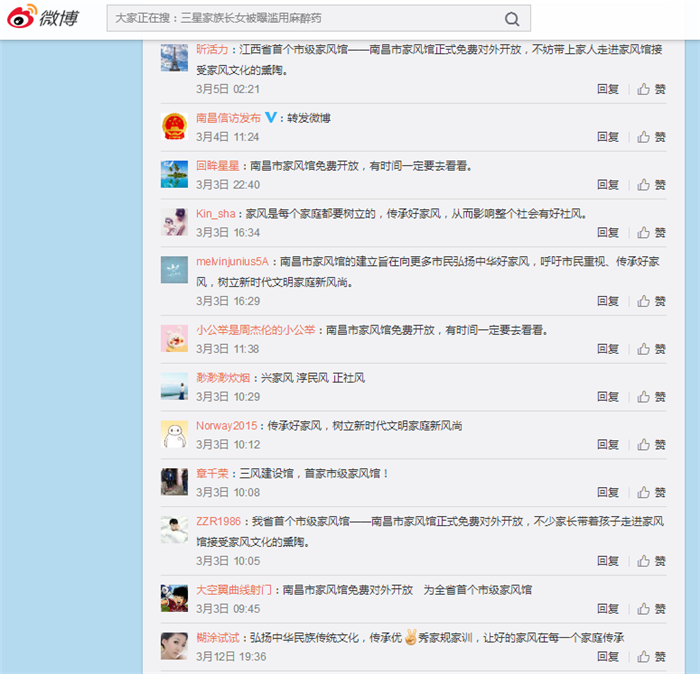This screenshot has height=674, width=700.
Task: Reply to 回眸星星's comment
Action: pos(607,185)
